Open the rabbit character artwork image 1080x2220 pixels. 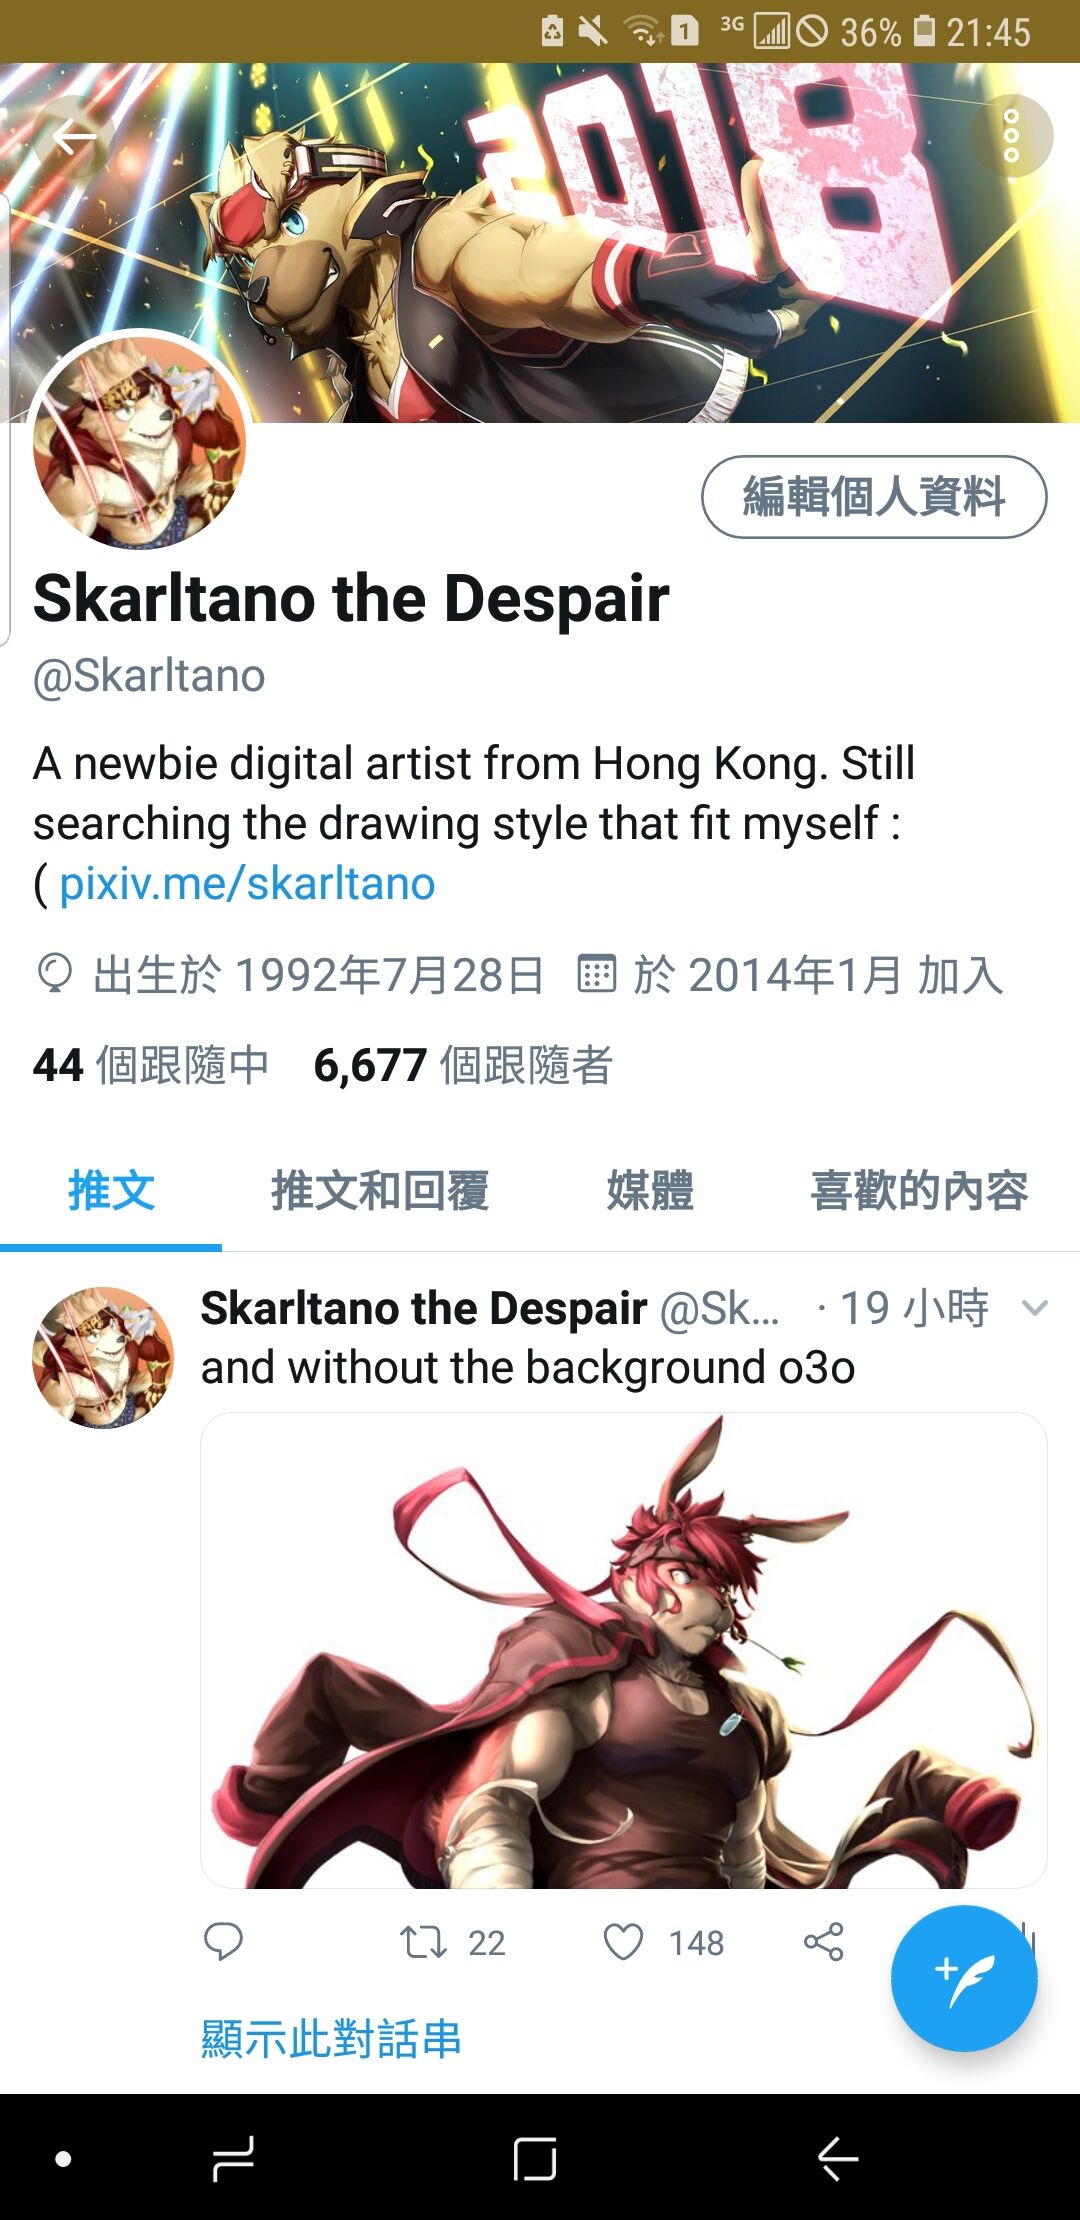(624, 1650)
